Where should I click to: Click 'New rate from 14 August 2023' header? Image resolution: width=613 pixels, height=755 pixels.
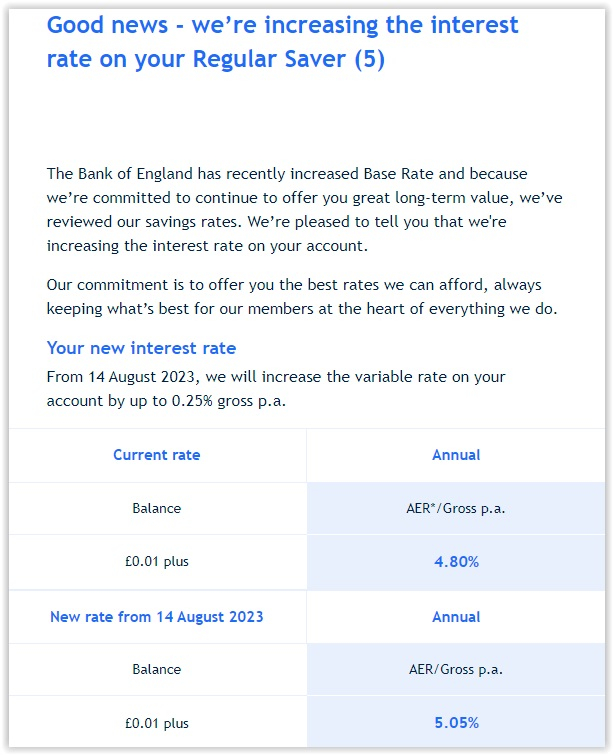tap(157, 617)
